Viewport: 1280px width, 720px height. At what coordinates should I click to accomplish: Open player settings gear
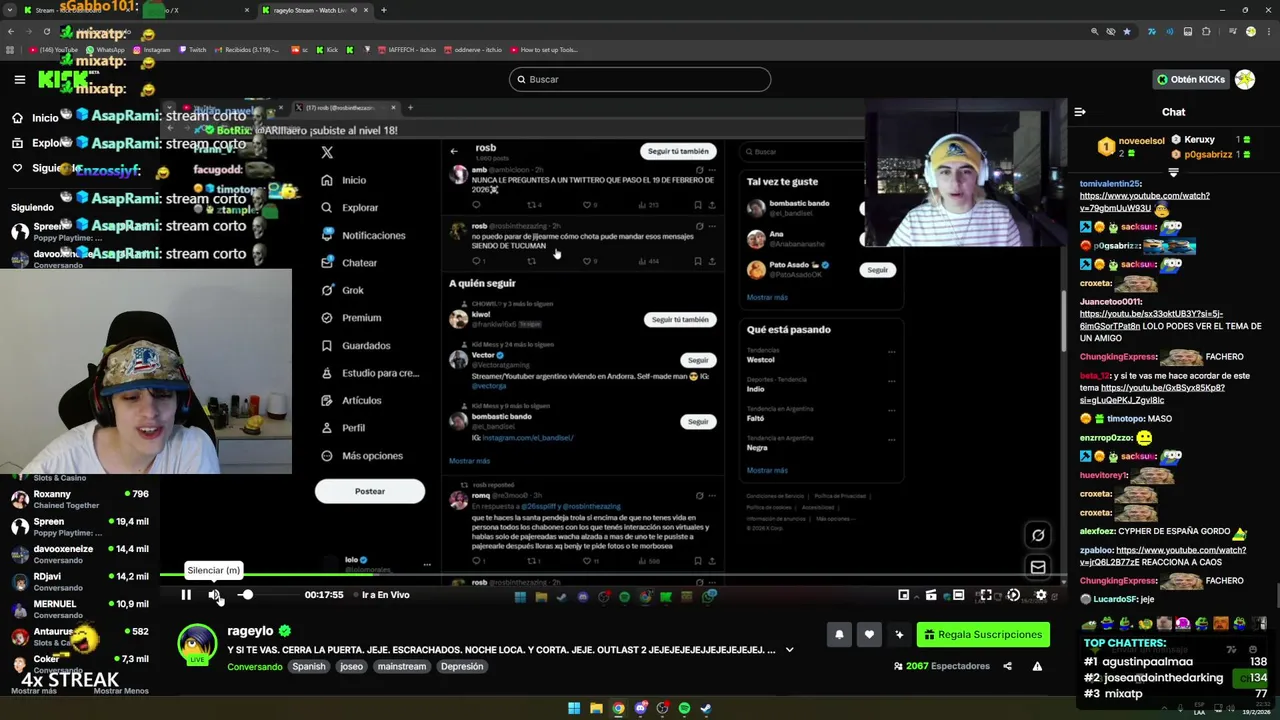[1041, 595]
